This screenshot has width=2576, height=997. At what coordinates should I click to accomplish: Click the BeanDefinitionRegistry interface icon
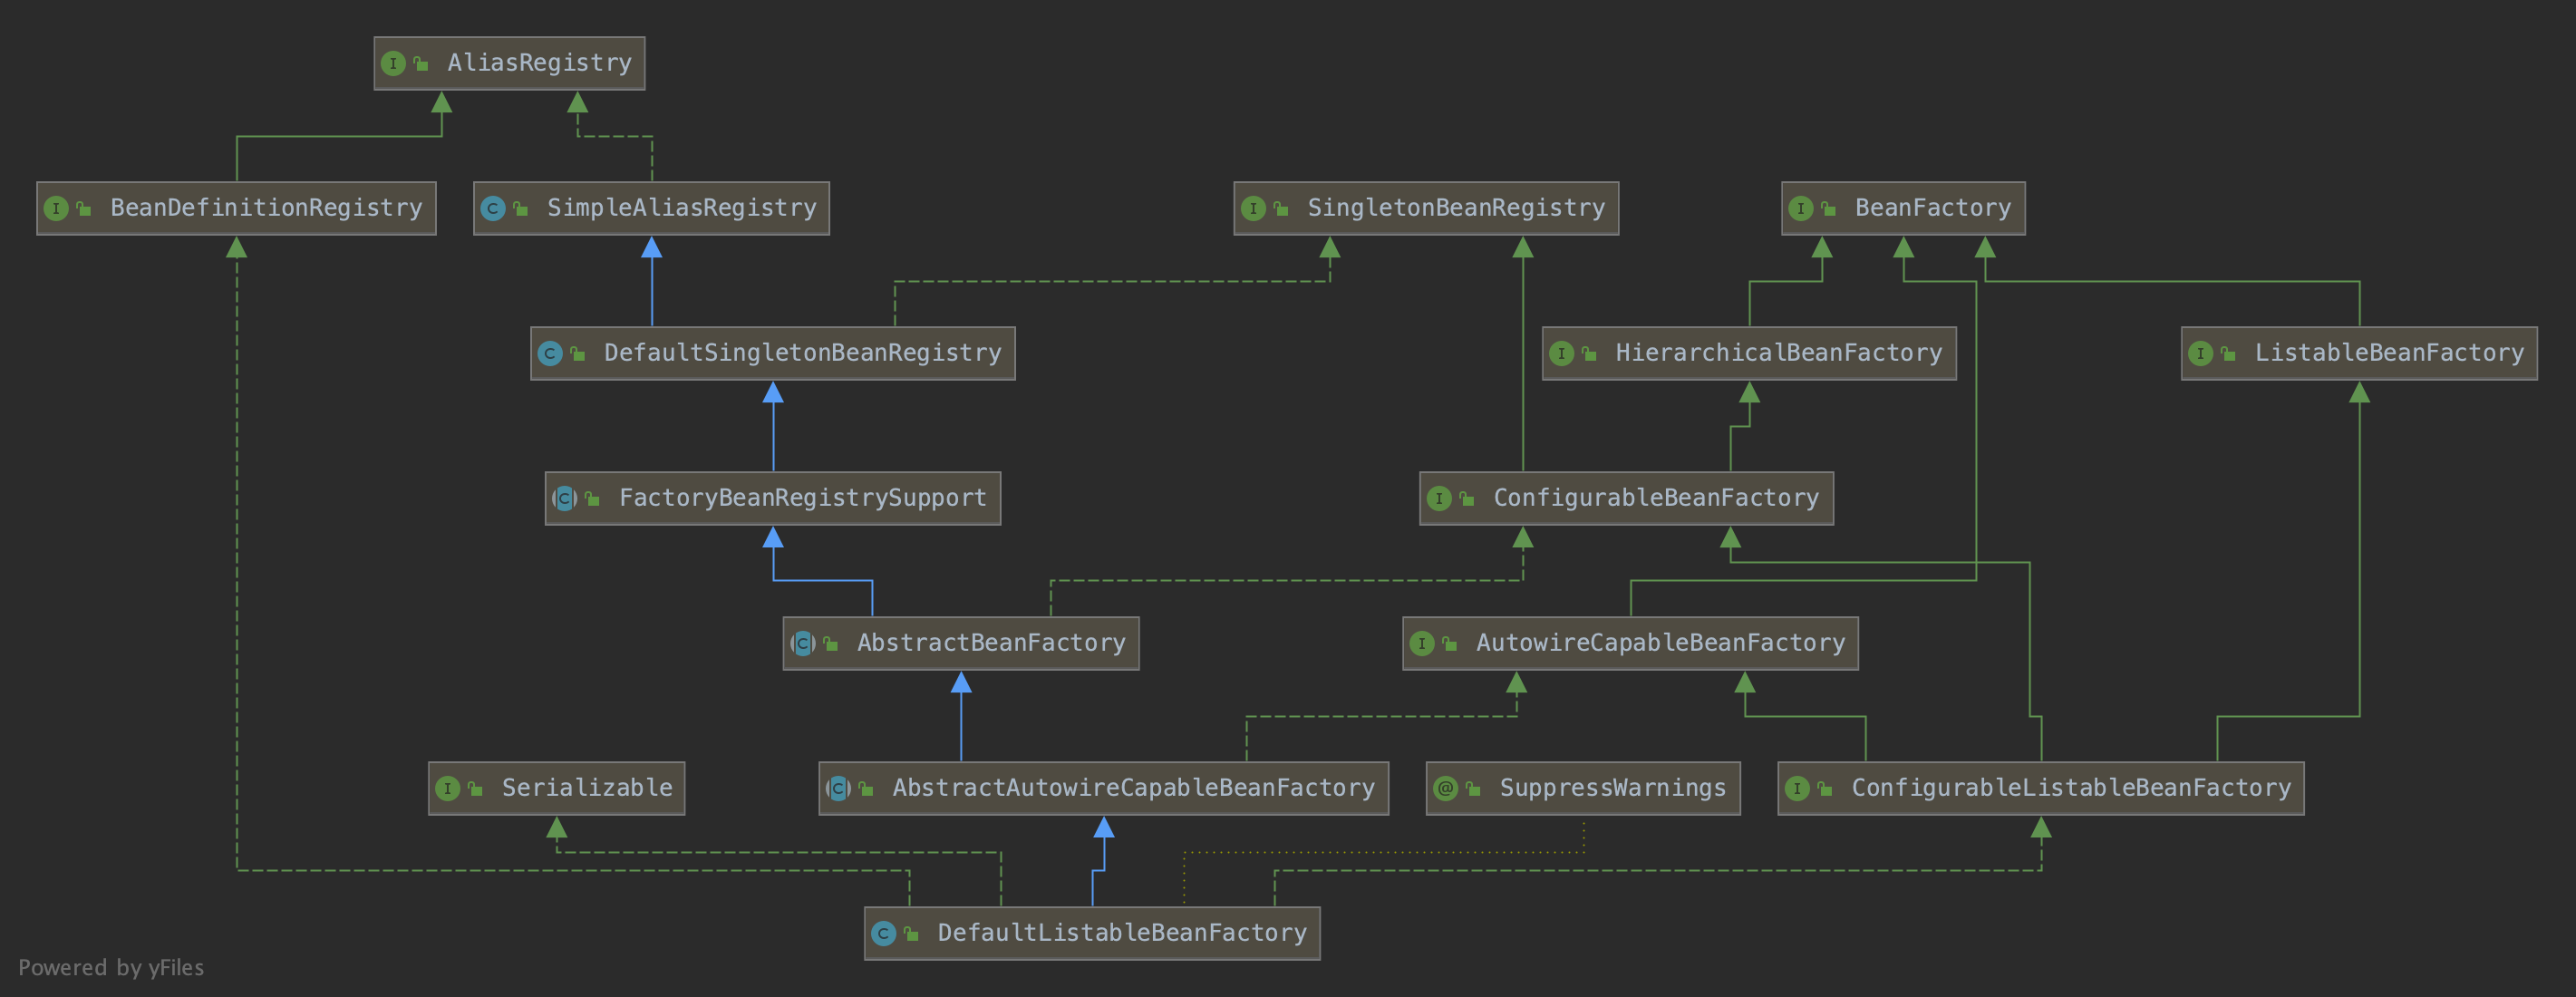pyautogui.click(x=56, y=209)
